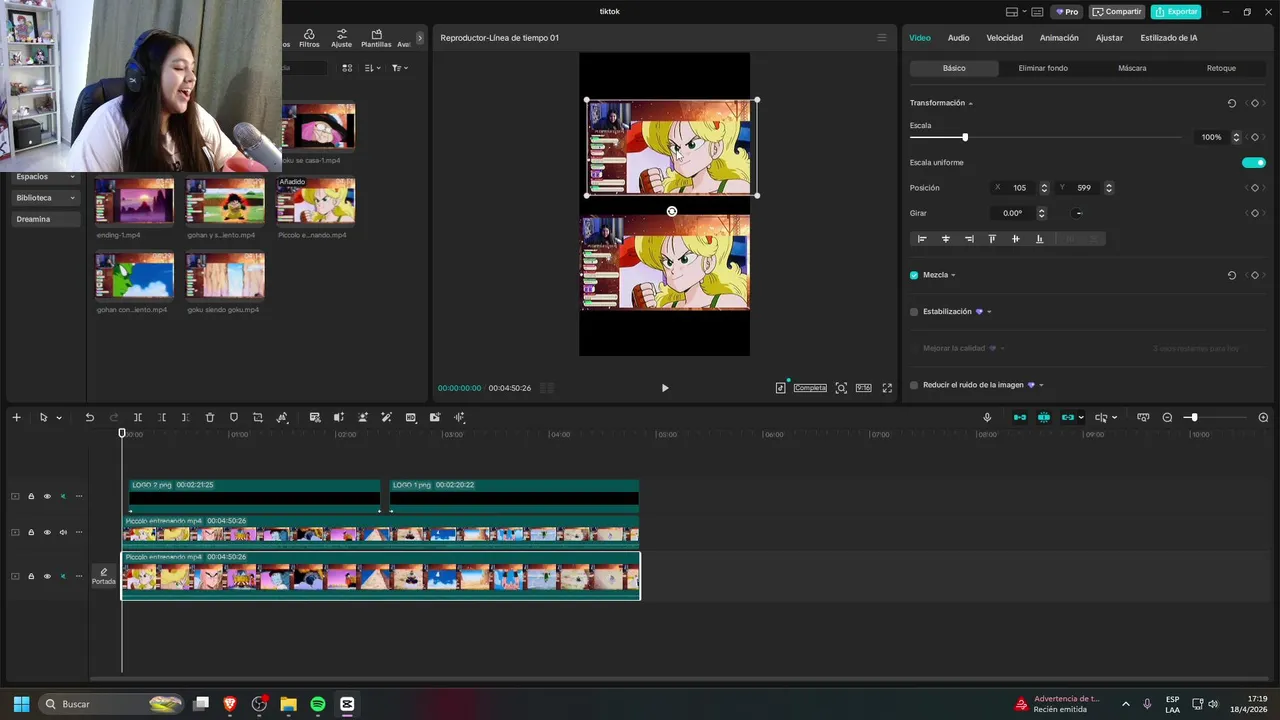Add keyframe diamond for Posición
1280x720 pixels.
1255,188
